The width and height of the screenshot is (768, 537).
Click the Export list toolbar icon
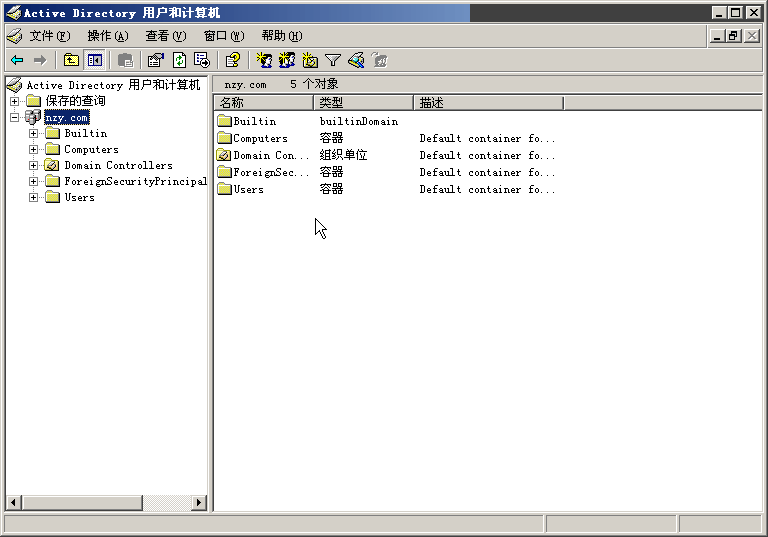pos(202,60)
